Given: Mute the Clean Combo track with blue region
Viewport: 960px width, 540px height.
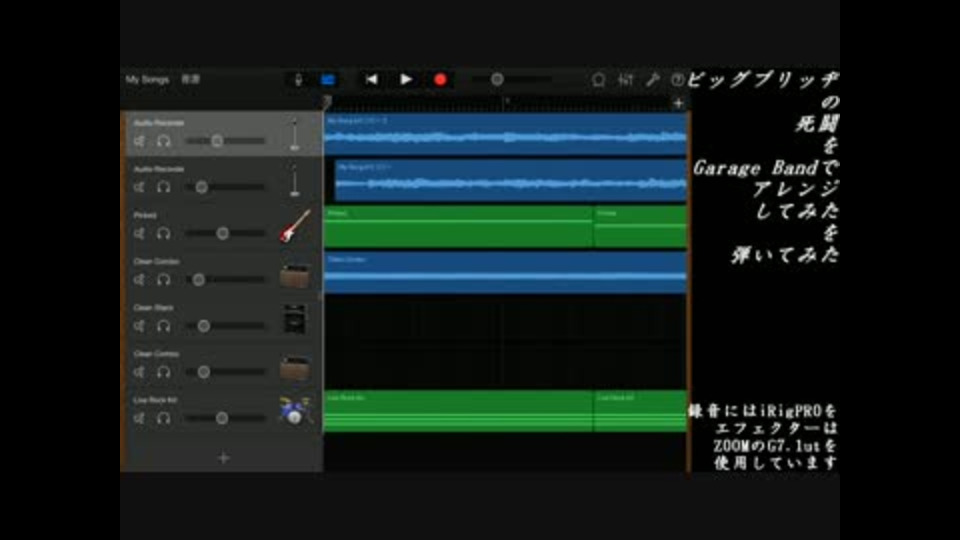Looking at the screenshot, I should pos(140,280).
